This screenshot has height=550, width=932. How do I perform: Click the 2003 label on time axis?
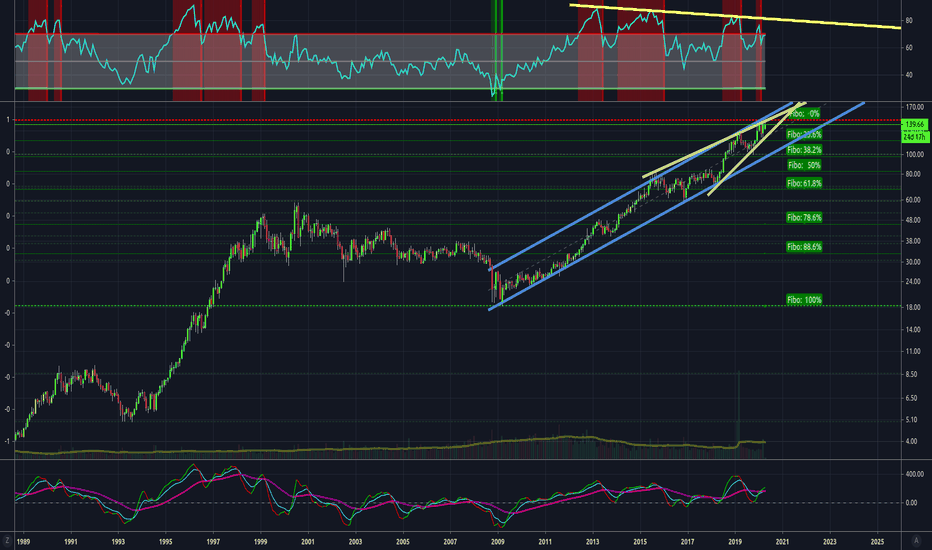point(355,542)
